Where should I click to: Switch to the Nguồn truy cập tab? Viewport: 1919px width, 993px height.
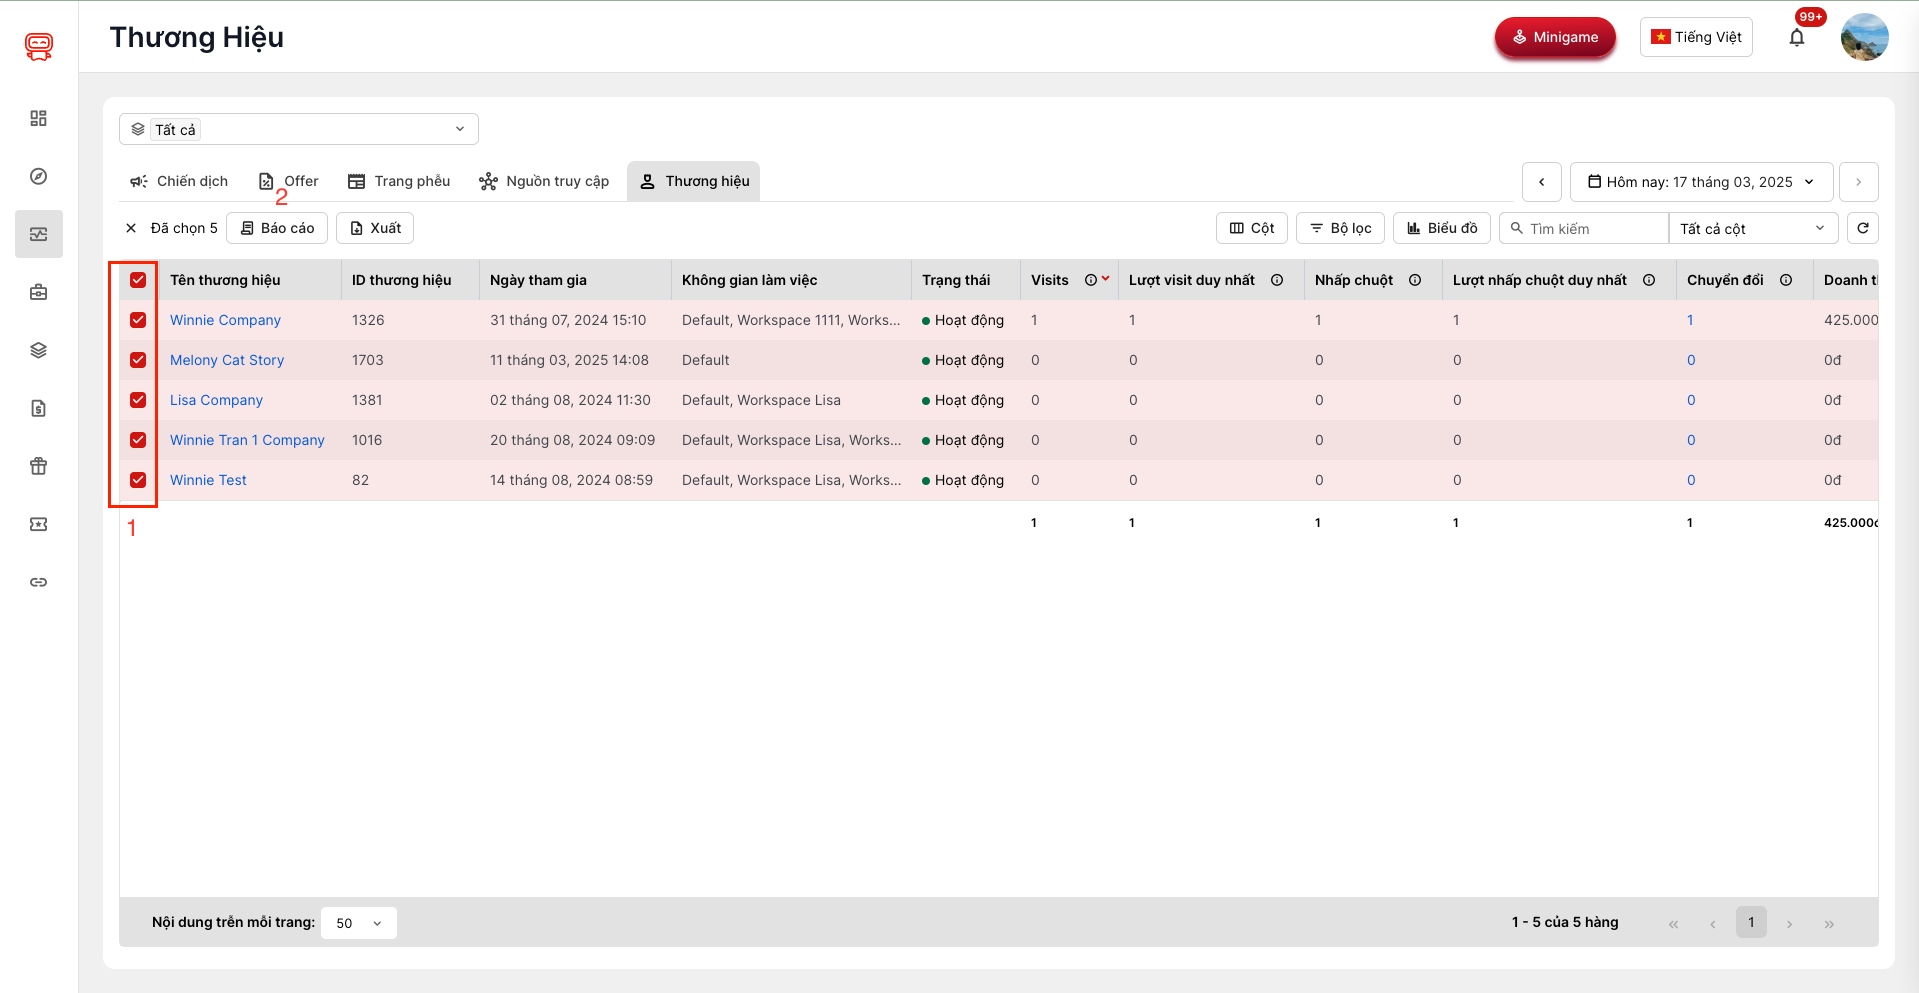pos(544,181)
